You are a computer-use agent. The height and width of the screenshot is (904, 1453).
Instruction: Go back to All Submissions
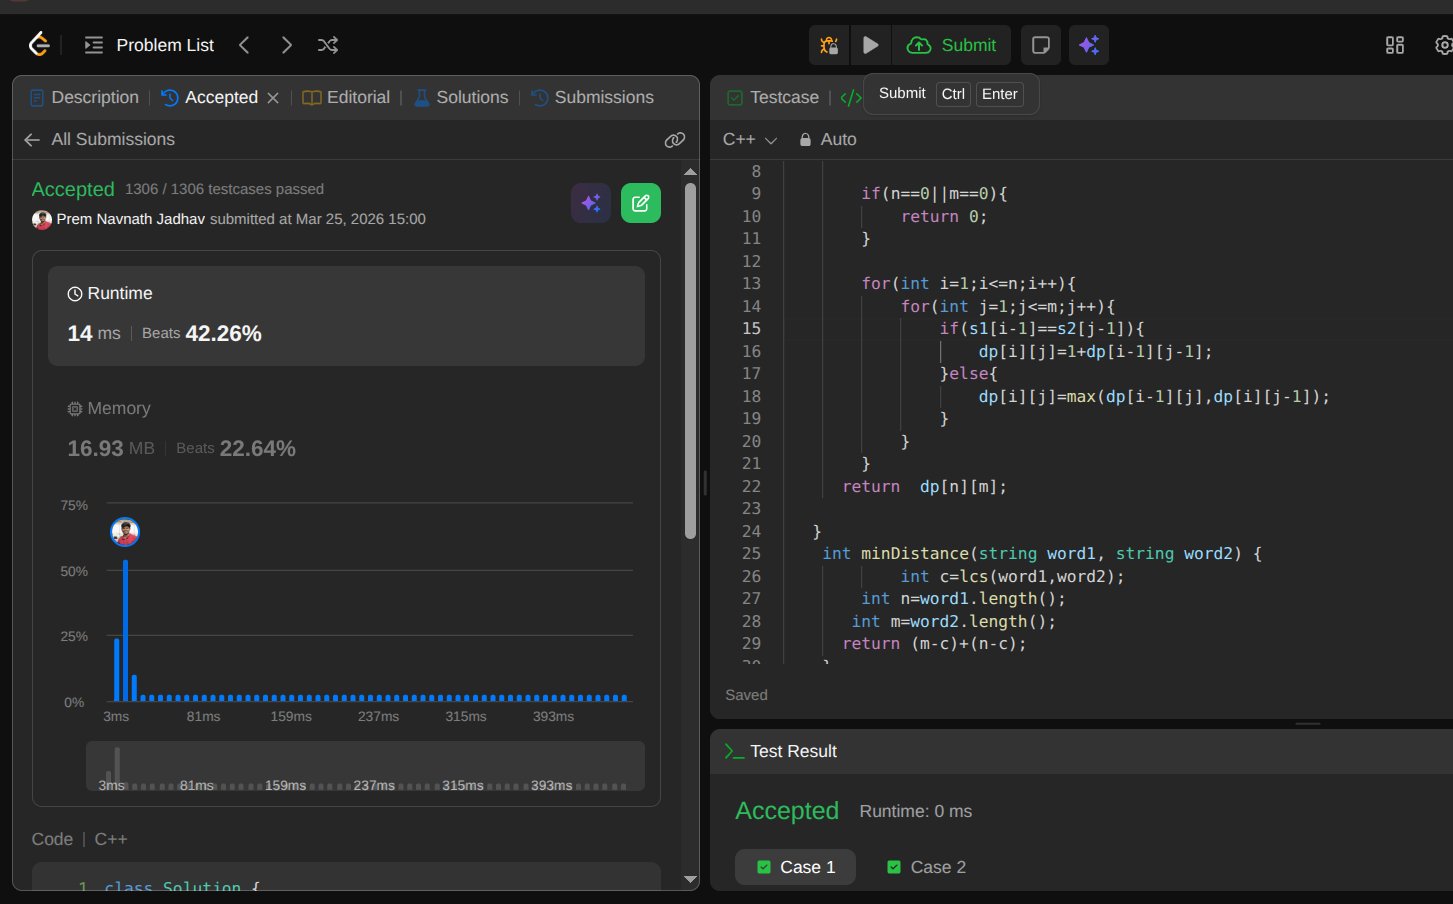(100, 140)
